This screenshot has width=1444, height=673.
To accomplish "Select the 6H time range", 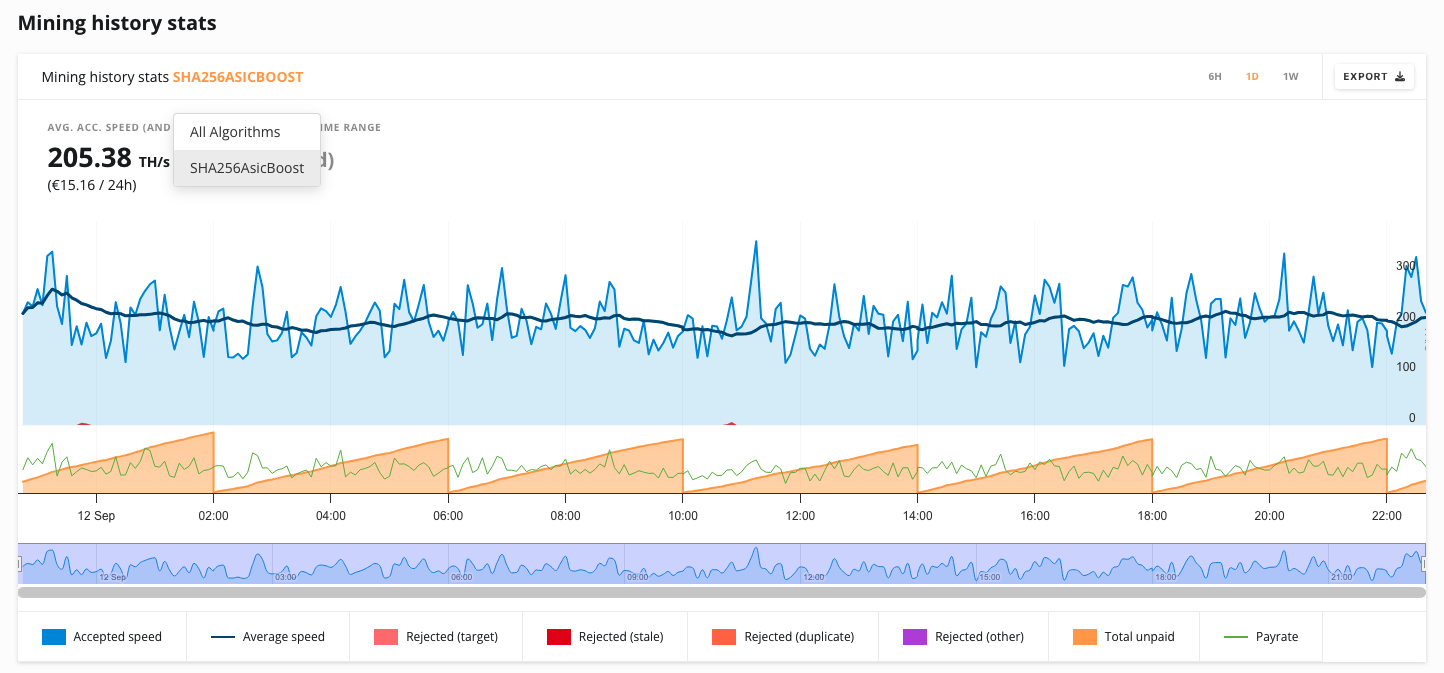I will point(1214,77).
